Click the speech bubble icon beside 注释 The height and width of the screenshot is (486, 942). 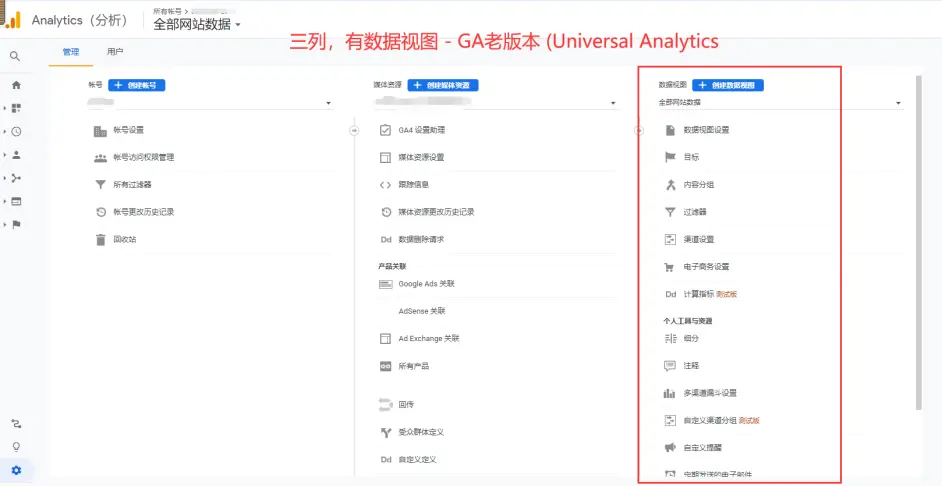(x=670, y=365)
